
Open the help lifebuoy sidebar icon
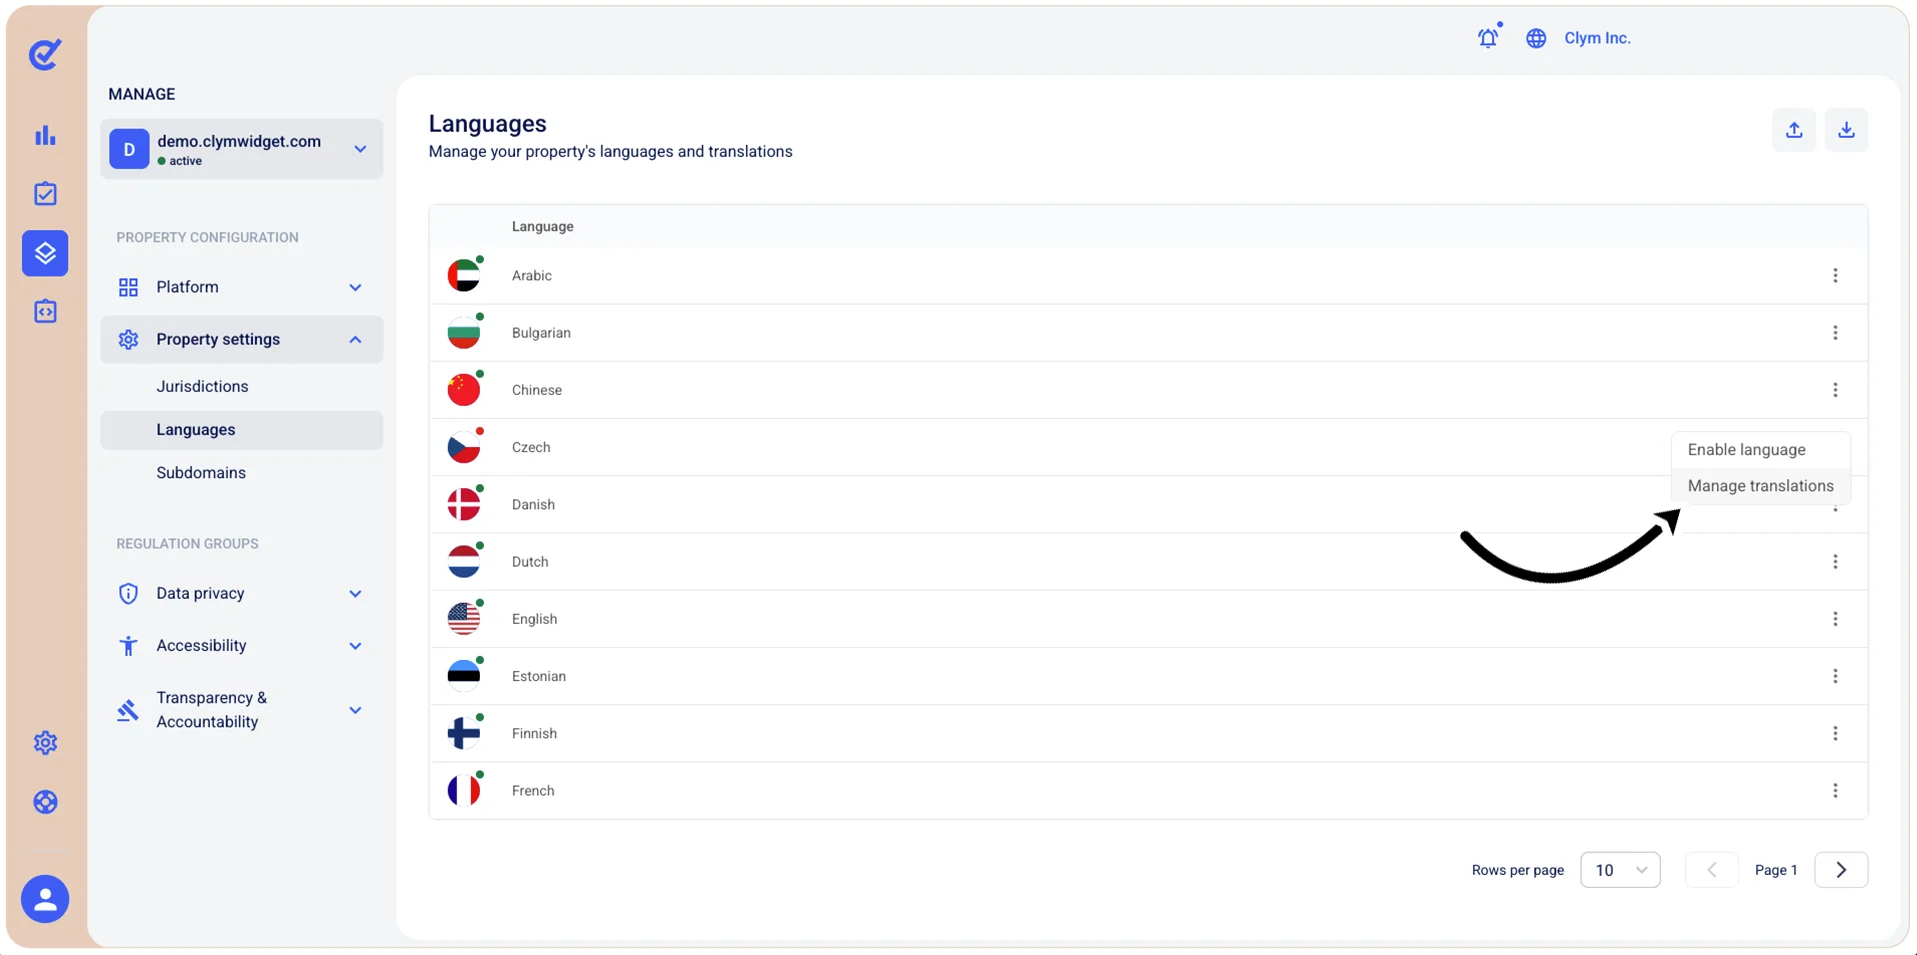[45, 802]
